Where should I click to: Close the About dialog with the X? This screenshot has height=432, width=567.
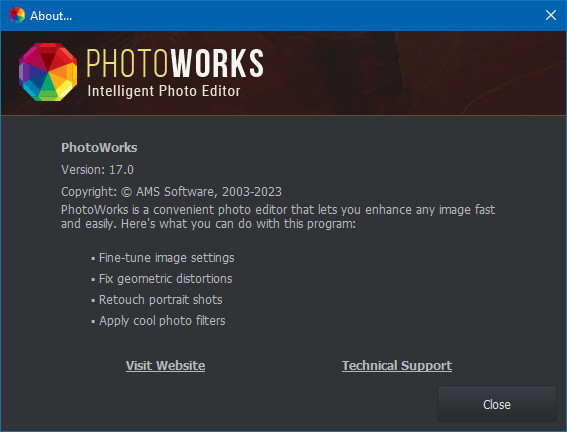pos(551,15)
